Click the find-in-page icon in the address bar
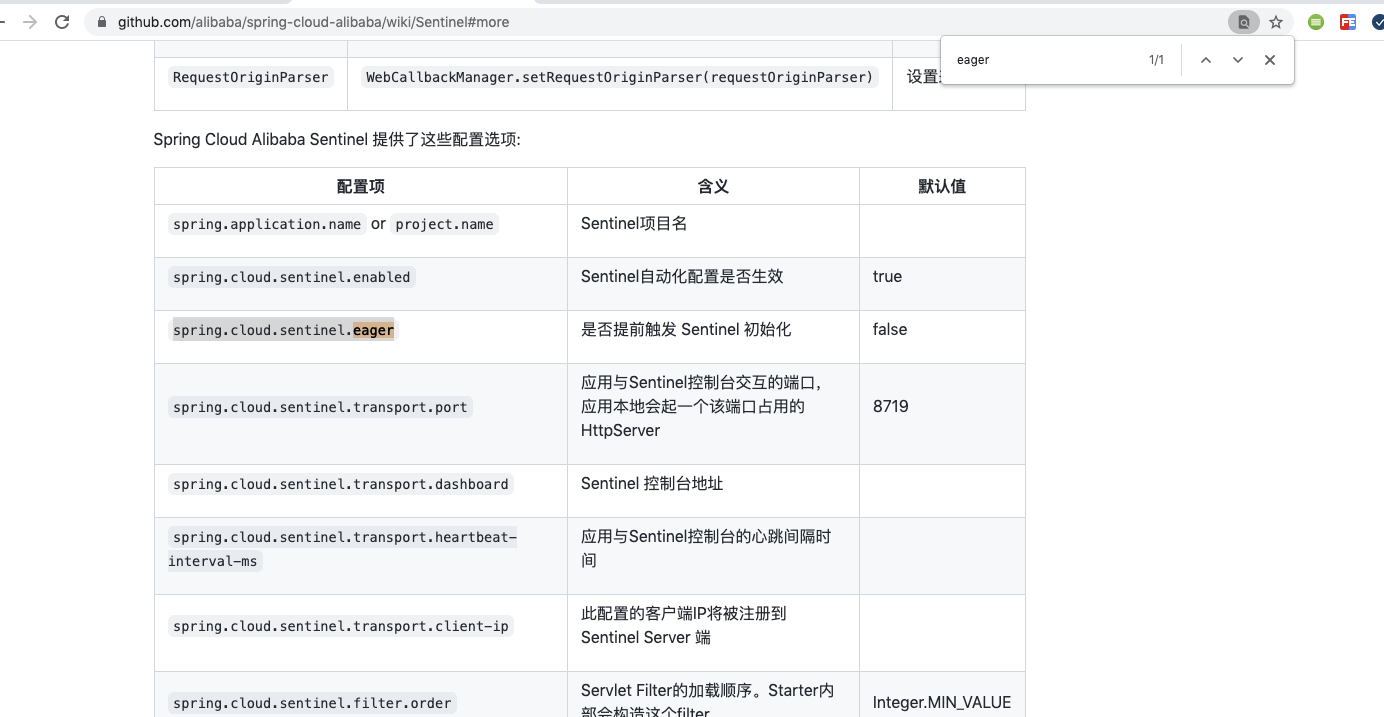Image resolution: width=1384 pixels, height=717 pixels. (1243, 20)
